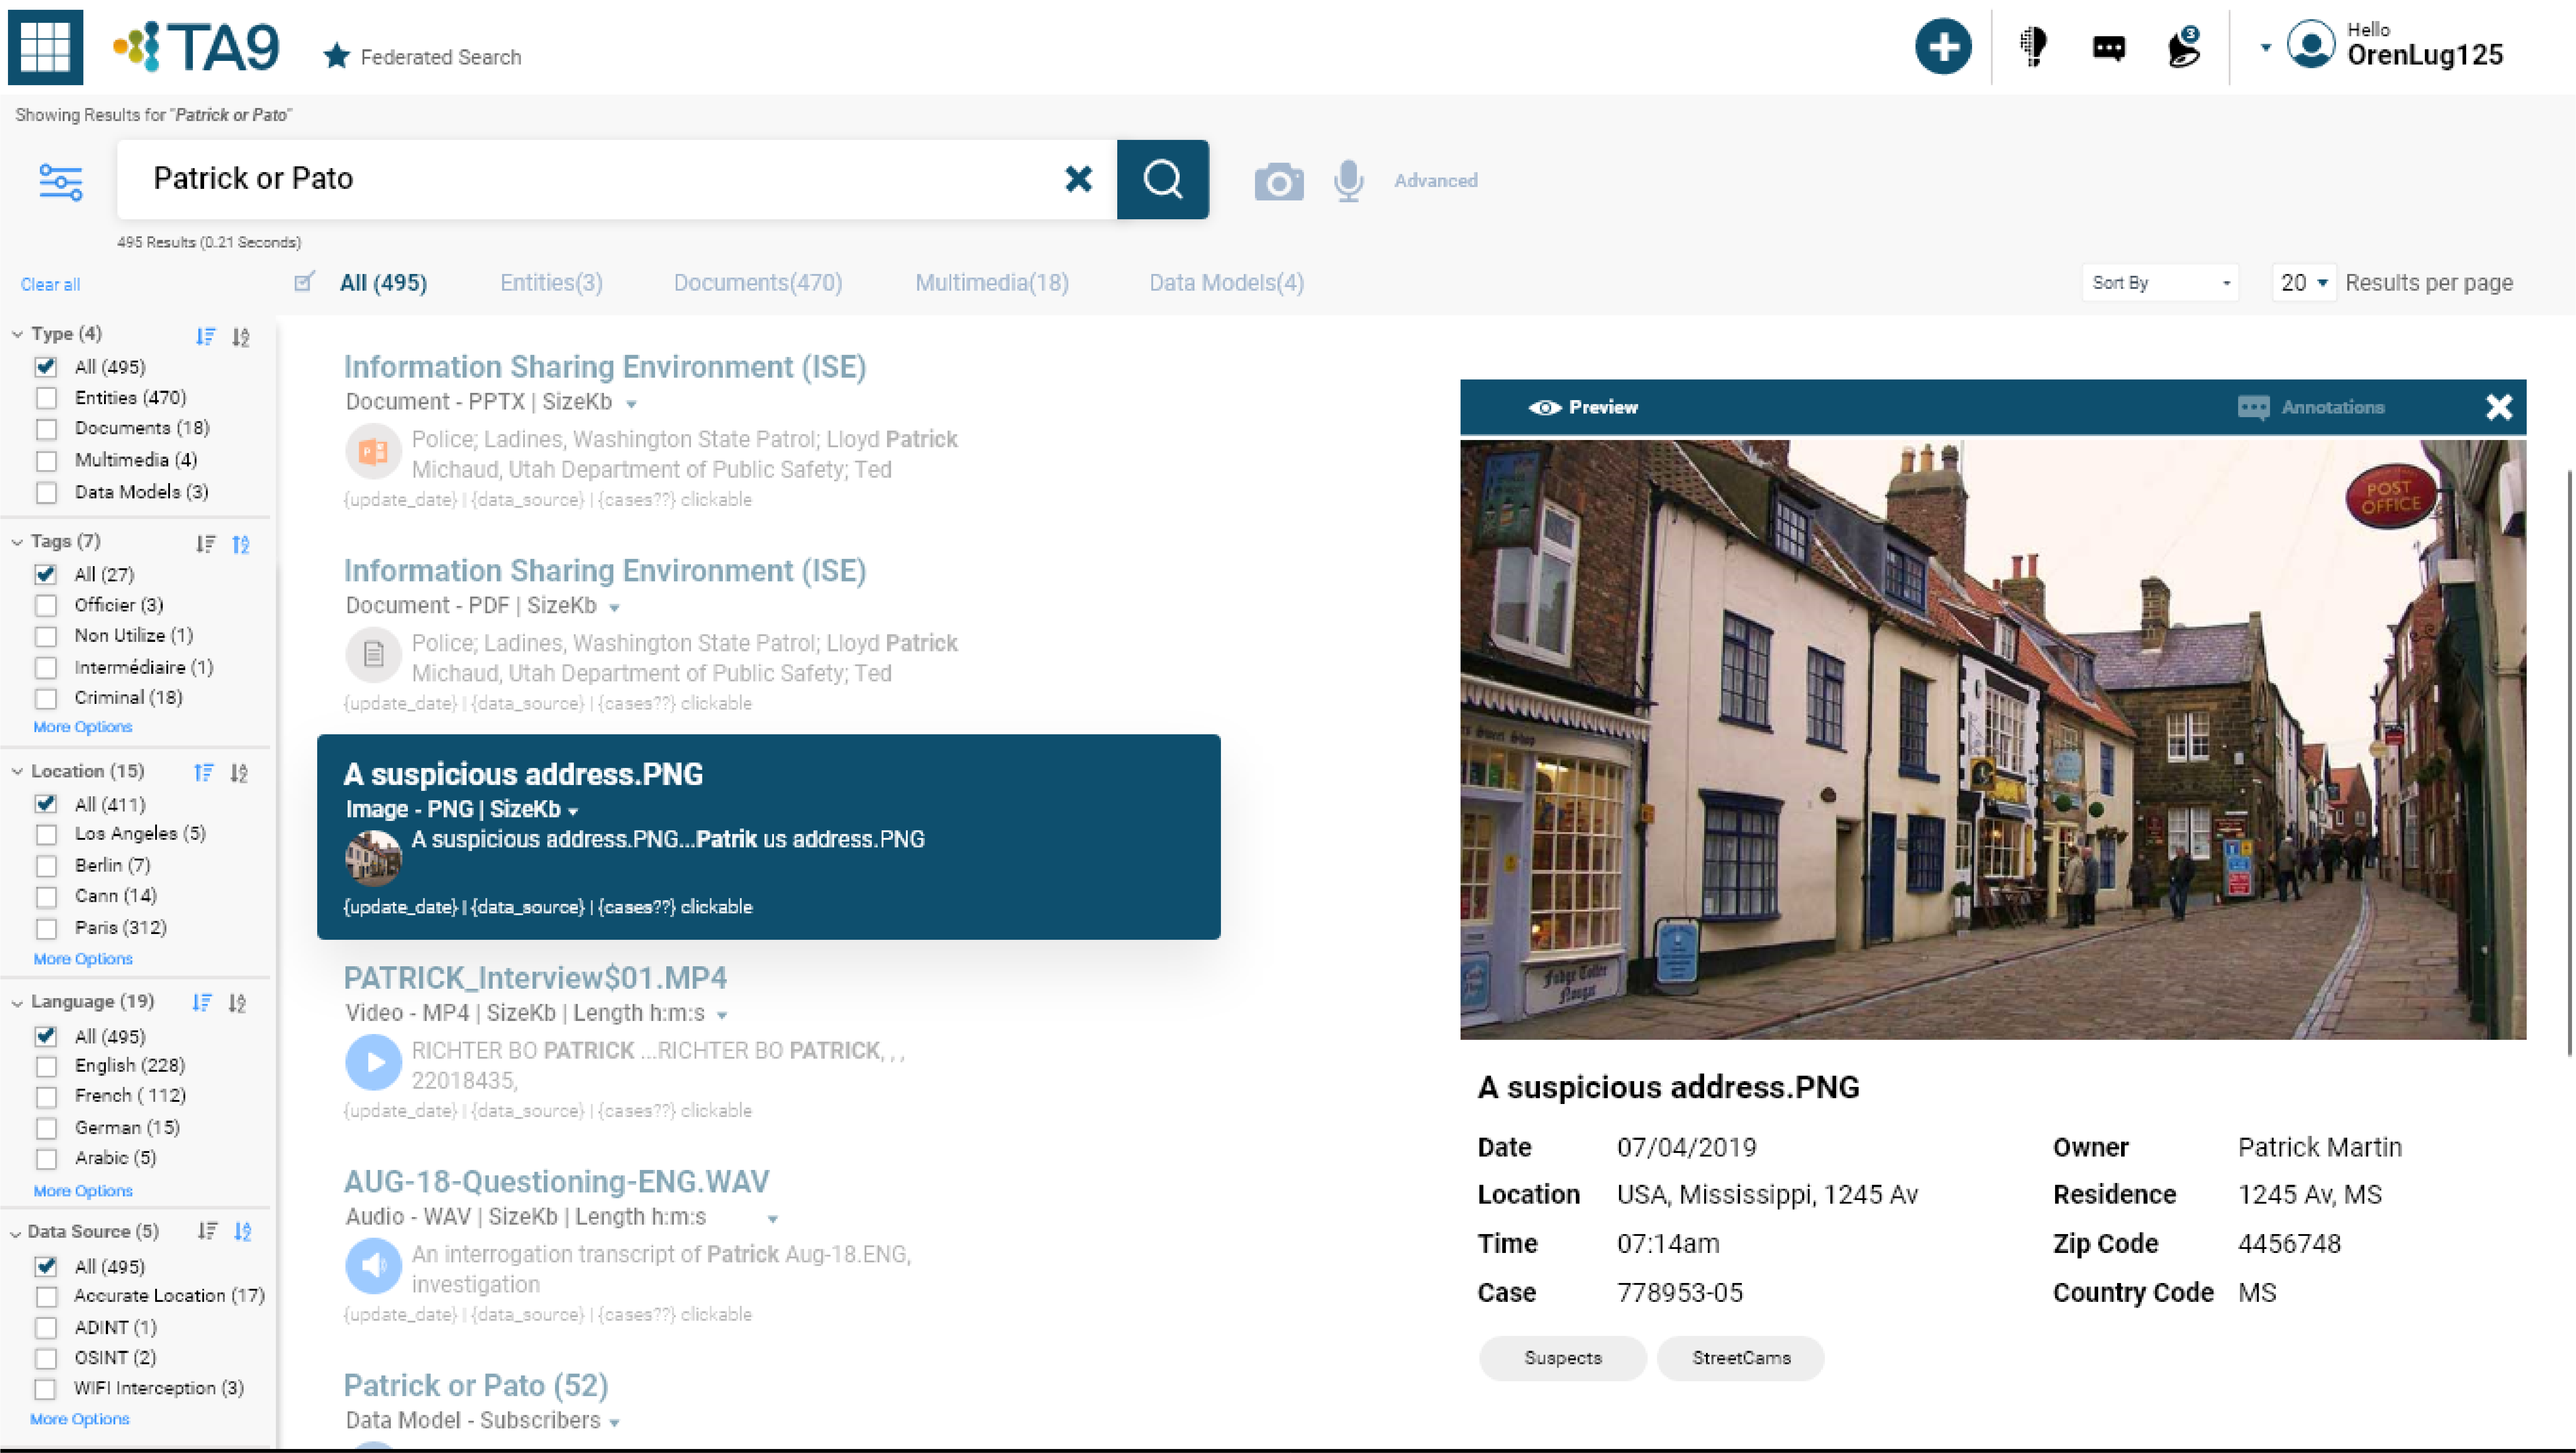Click the street preview image
This screenshot has height=1453, width=2576.
(1992, 740)
